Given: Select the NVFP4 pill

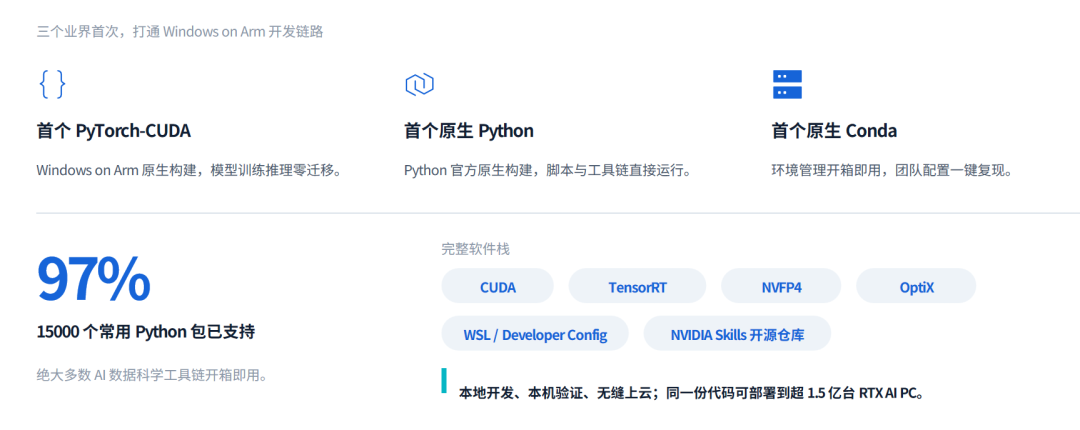Looking at the screenshot, I should (x=781, y=286).
